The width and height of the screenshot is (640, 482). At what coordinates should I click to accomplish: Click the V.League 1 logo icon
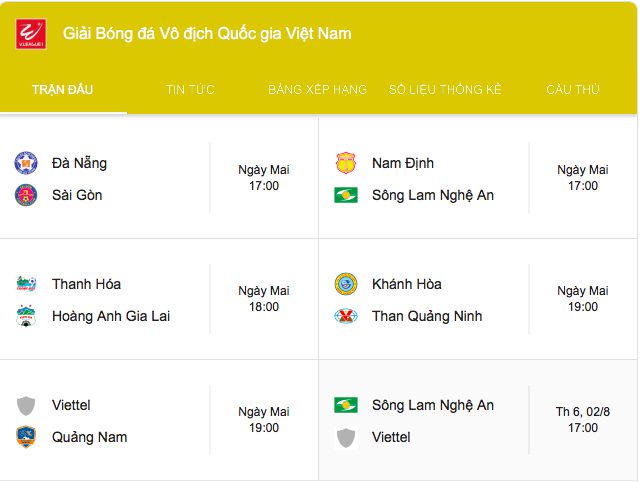[30, 34]
